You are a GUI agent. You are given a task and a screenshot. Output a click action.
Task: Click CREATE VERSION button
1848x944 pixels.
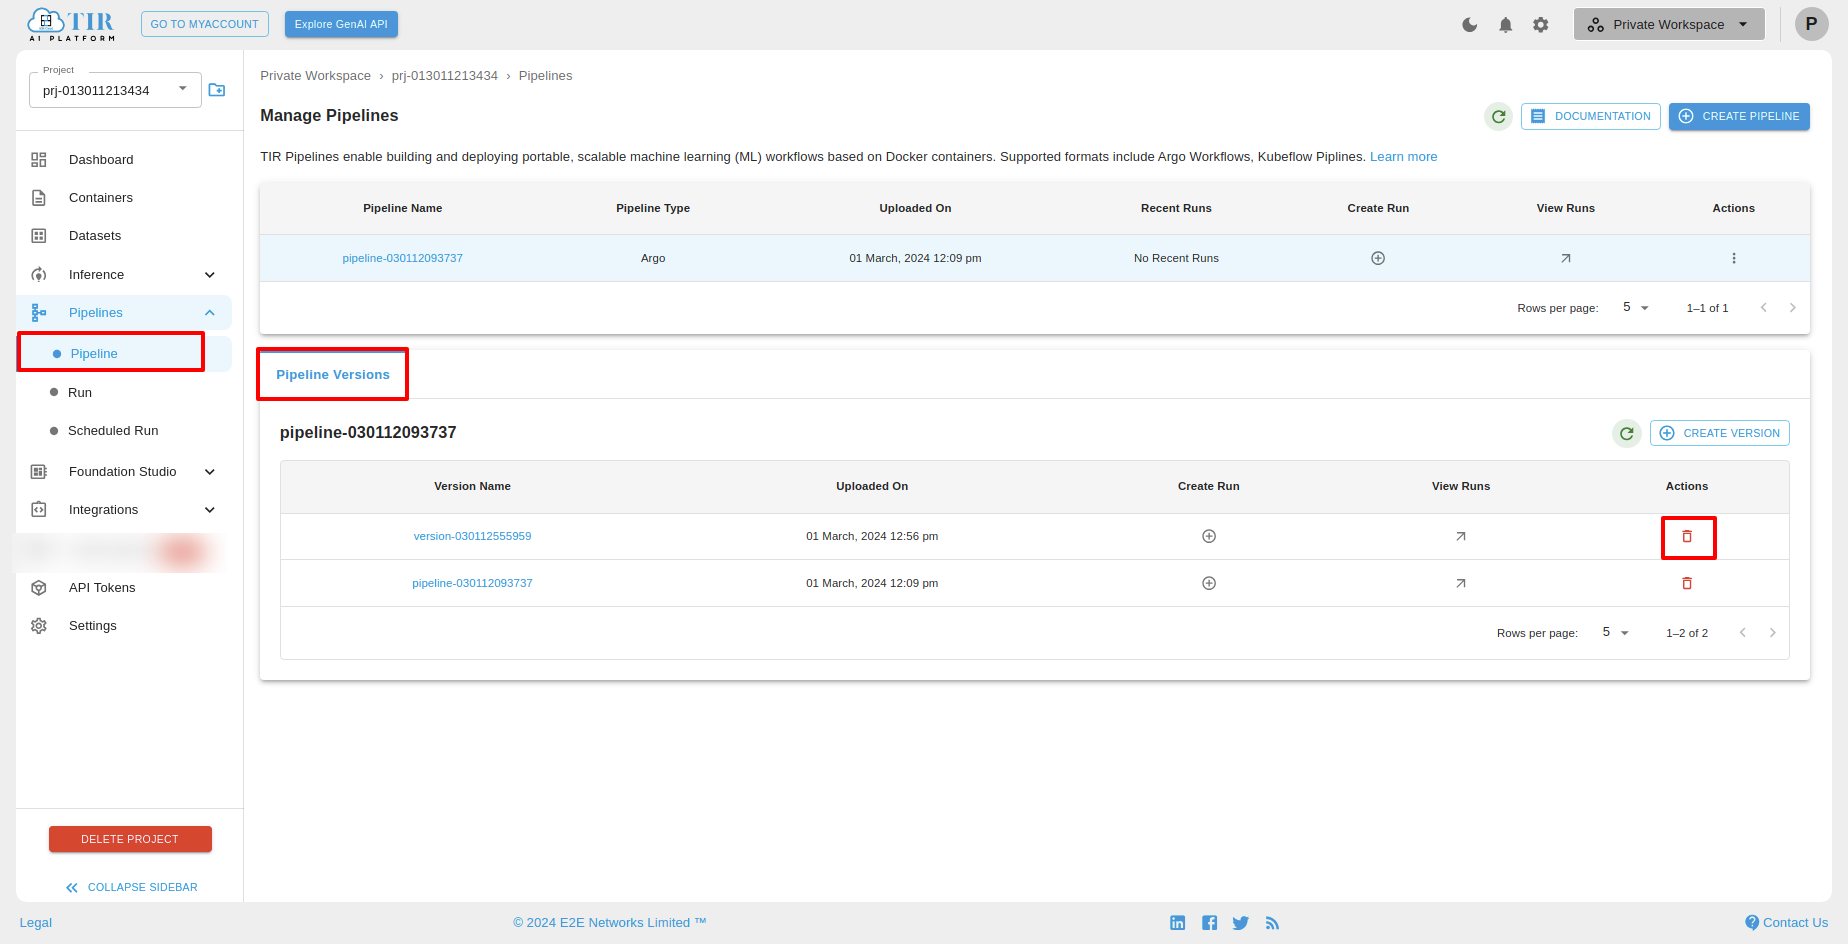point(1719,433)
